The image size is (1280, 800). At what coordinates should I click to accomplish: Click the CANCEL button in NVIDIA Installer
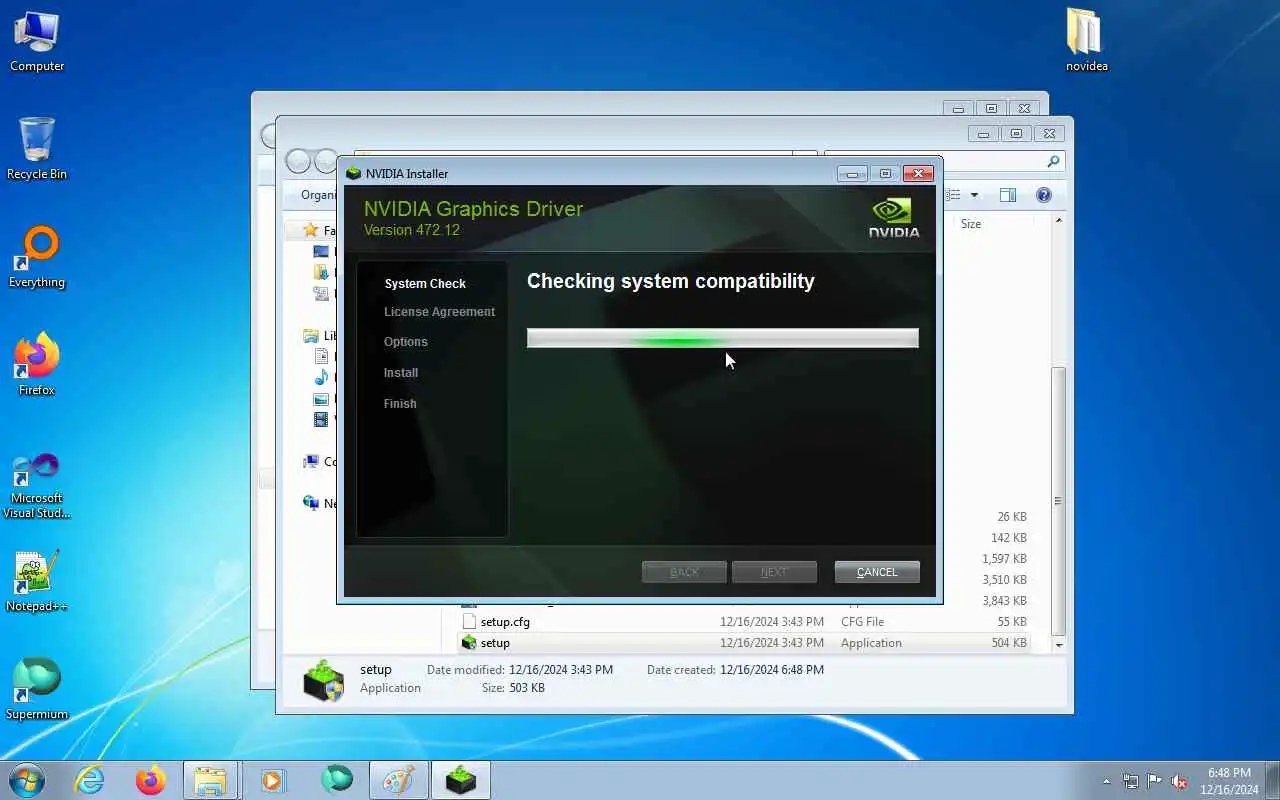[877, 572]
